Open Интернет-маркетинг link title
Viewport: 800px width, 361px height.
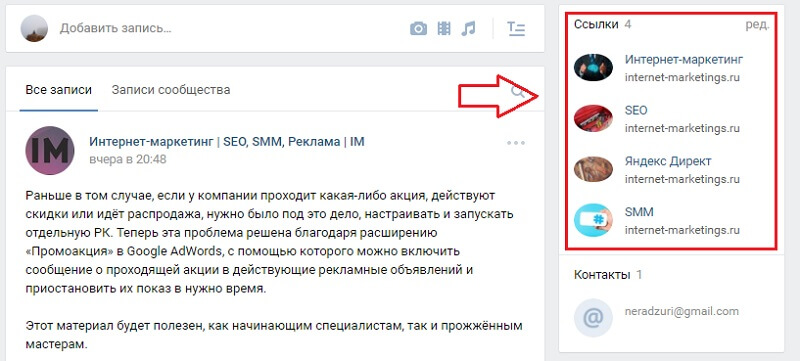(x=684, y=59)
